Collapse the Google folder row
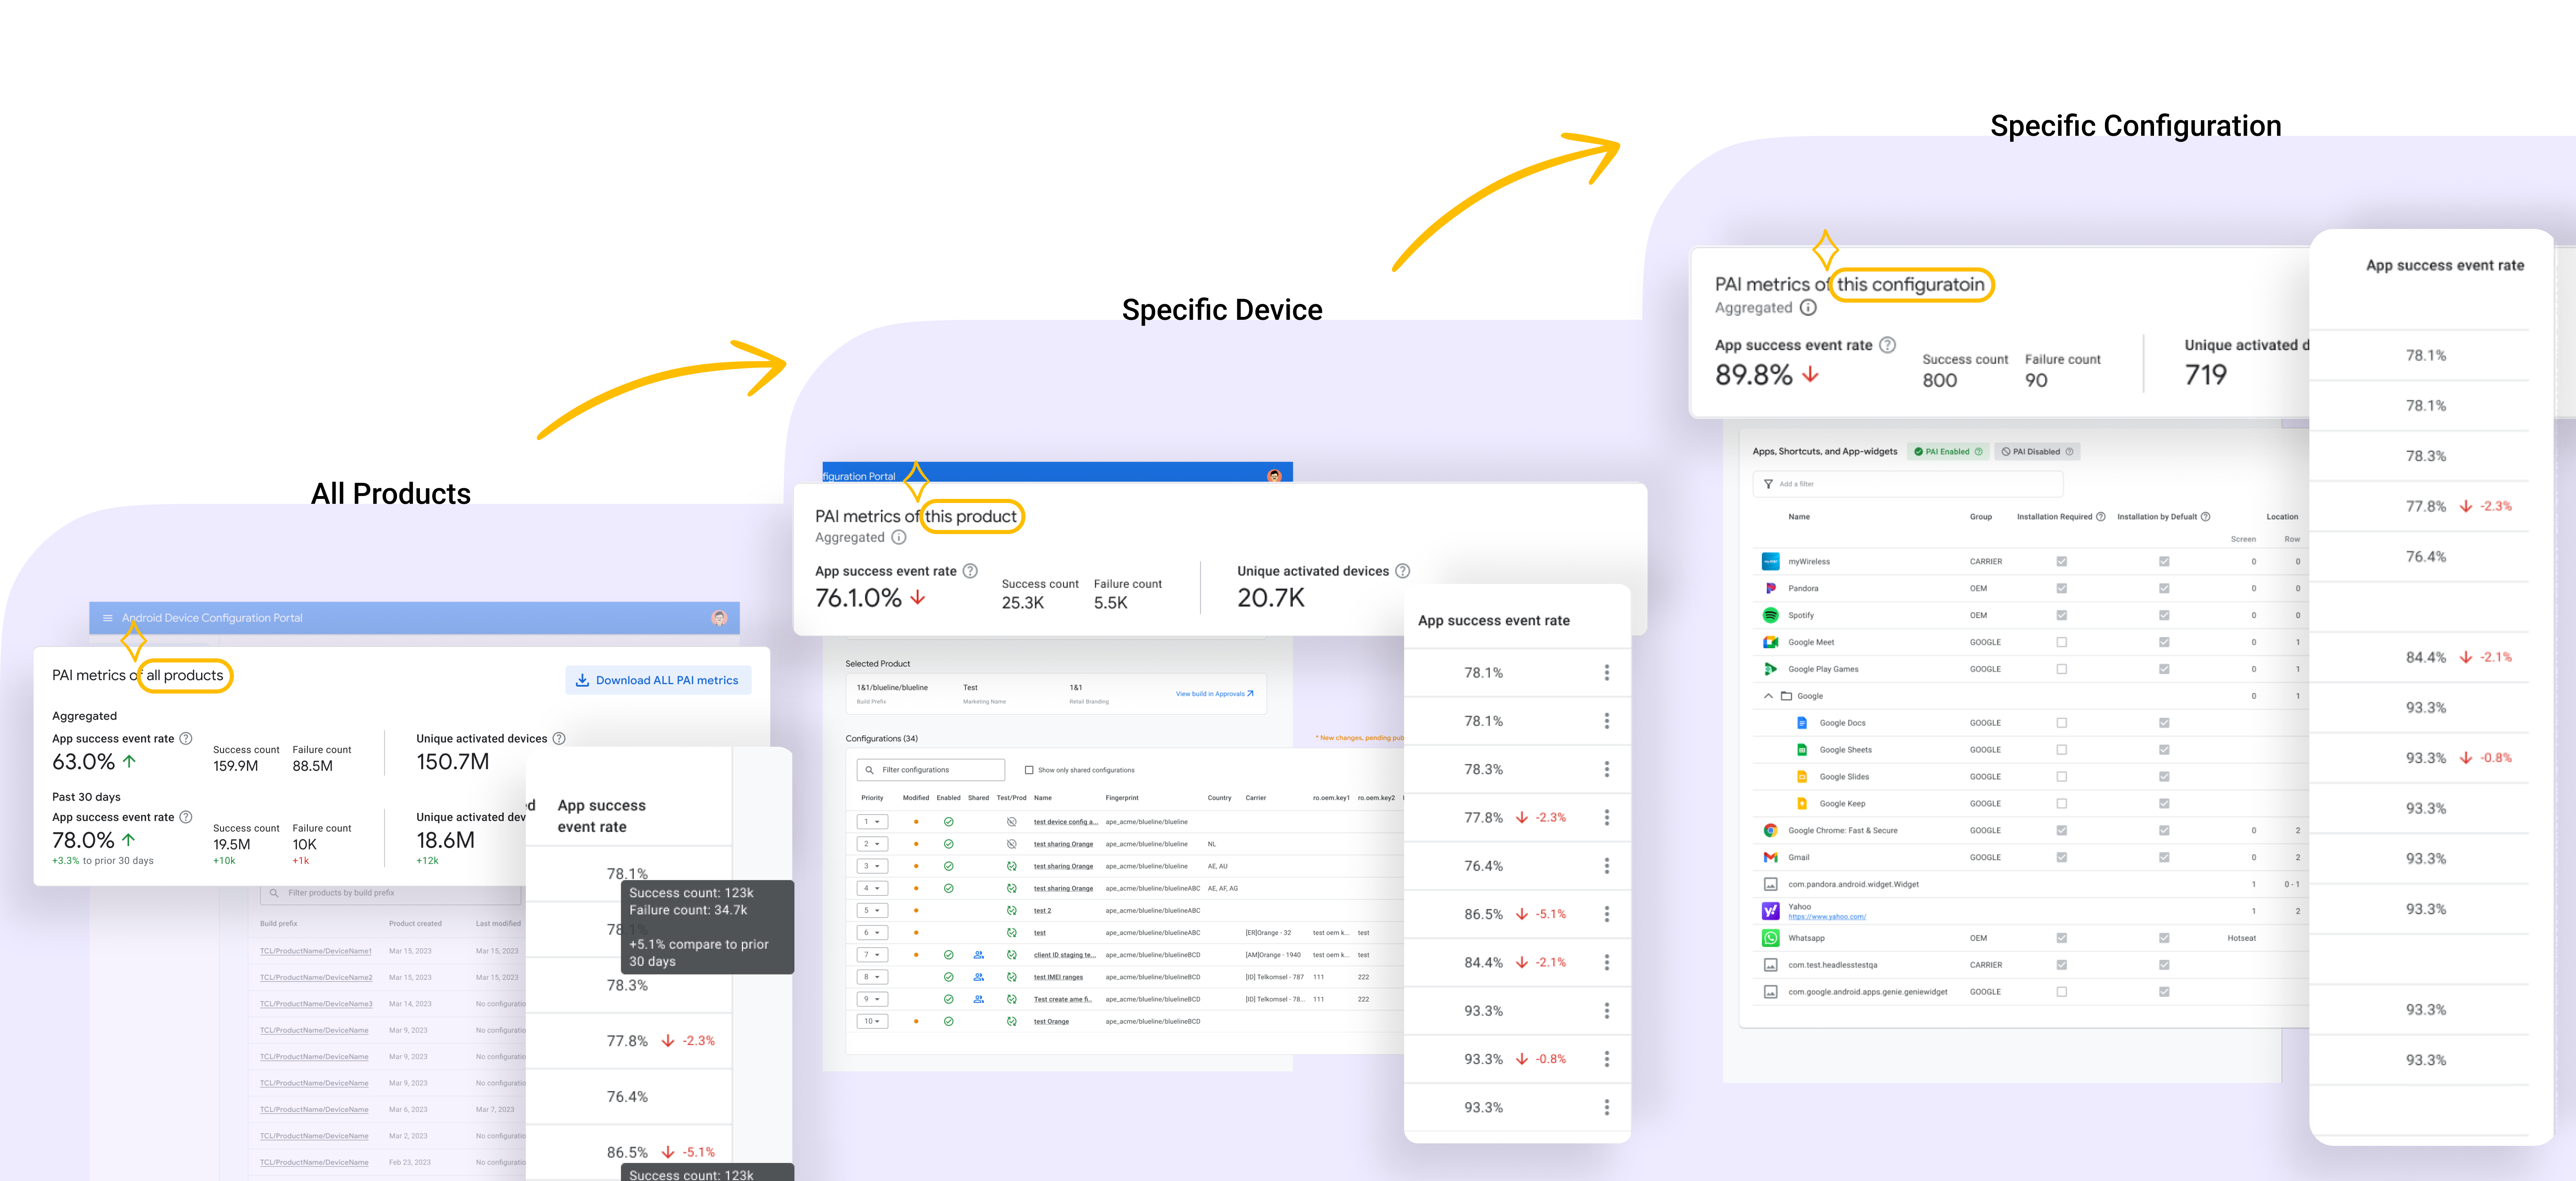Image resolution: width=2576 pixels, height=1181 pixels. pyautogui.click(x=1768, y=696)
